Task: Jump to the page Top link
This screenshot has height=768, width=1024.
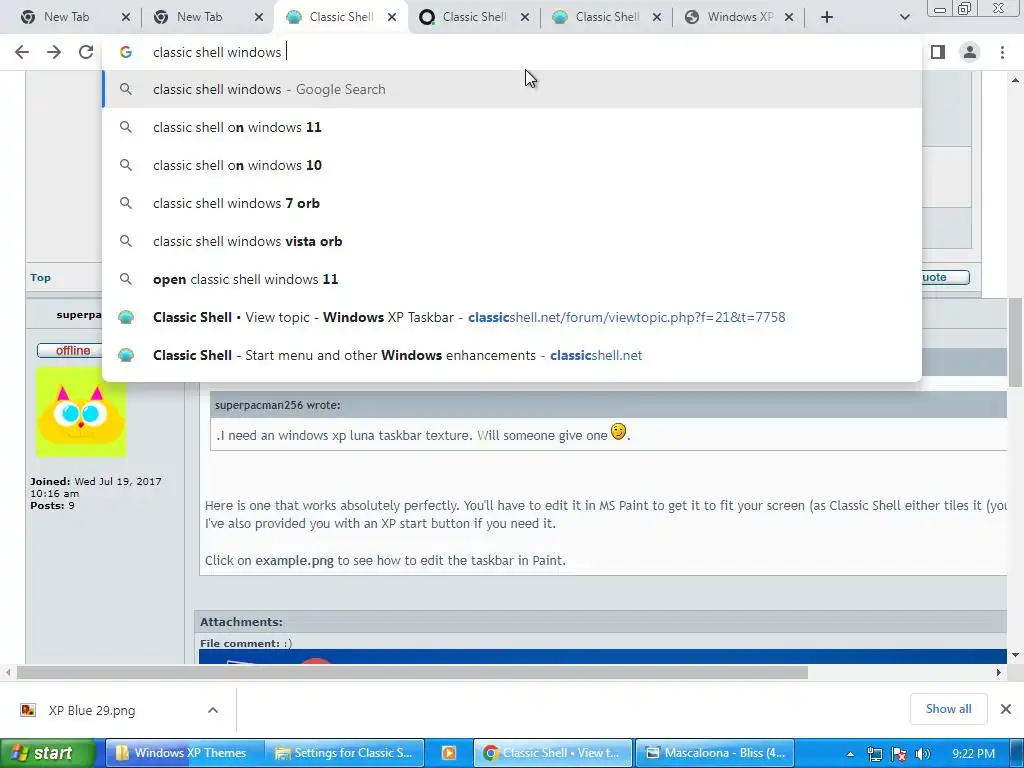Action: click(40, 278)
